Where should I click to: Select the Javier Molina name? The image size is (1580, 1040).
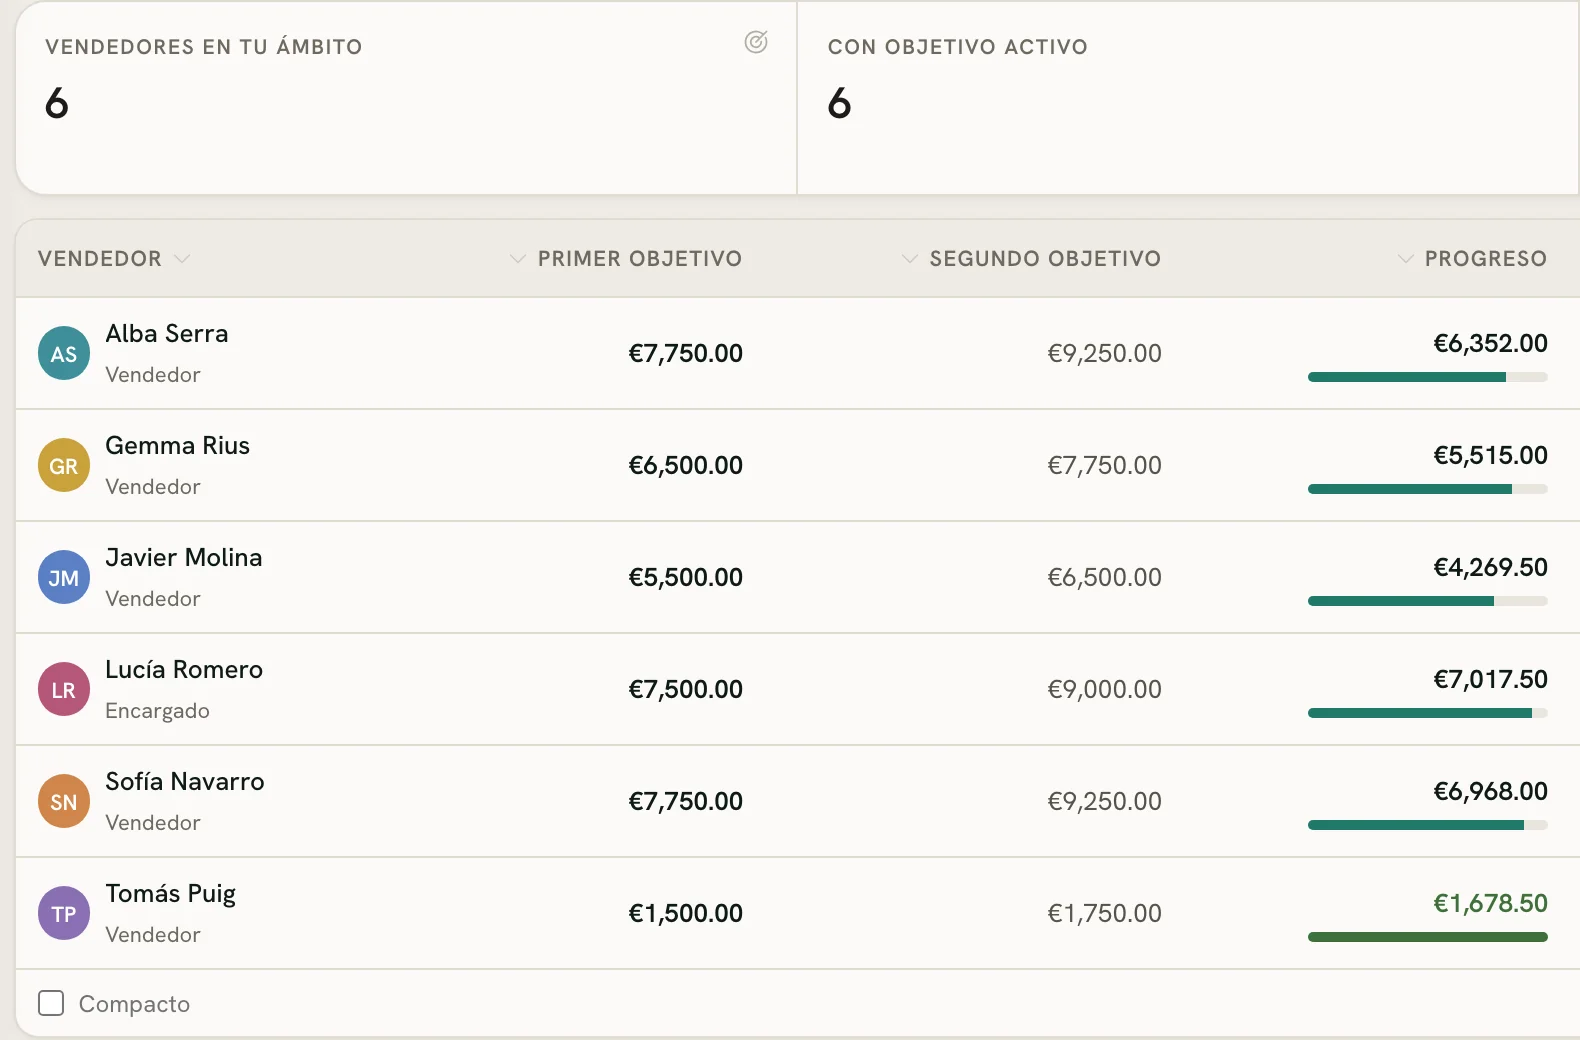tap(184, 557)
